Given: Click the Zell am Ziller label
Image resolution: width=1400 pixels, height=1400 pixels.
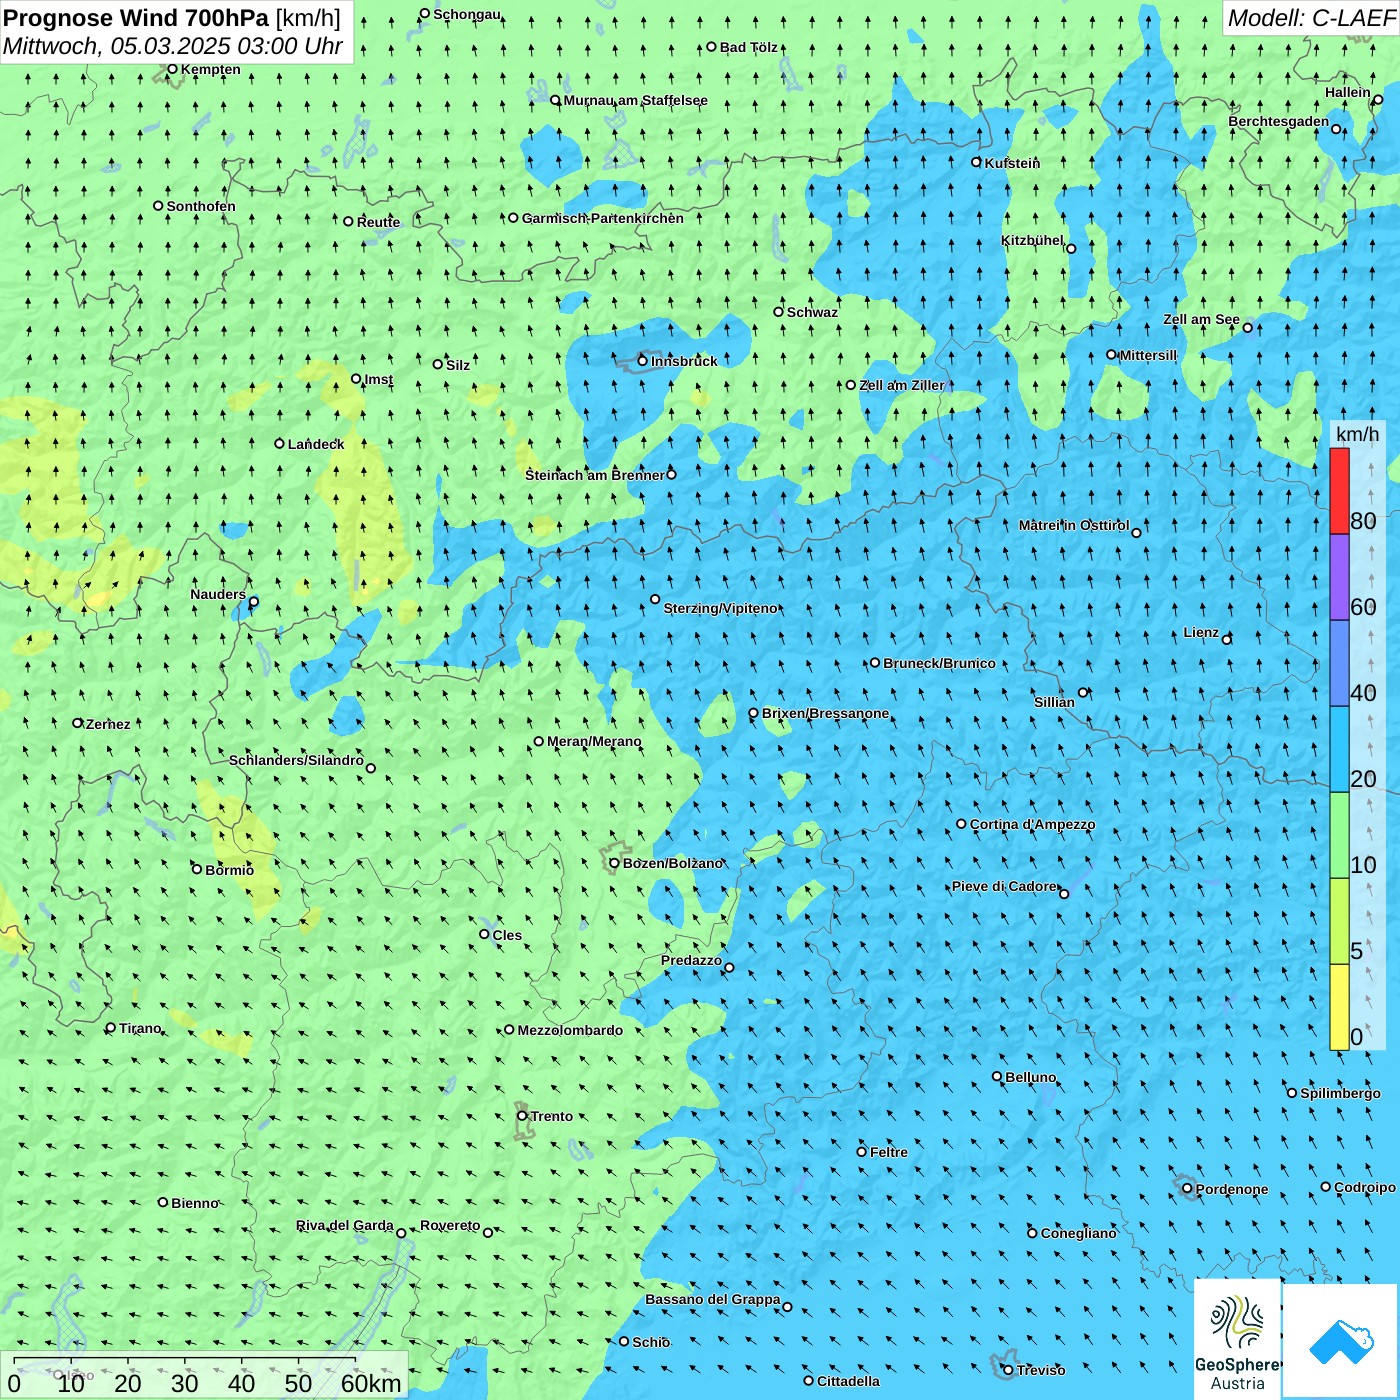Looking at the screenshot, I should (902, 385).
